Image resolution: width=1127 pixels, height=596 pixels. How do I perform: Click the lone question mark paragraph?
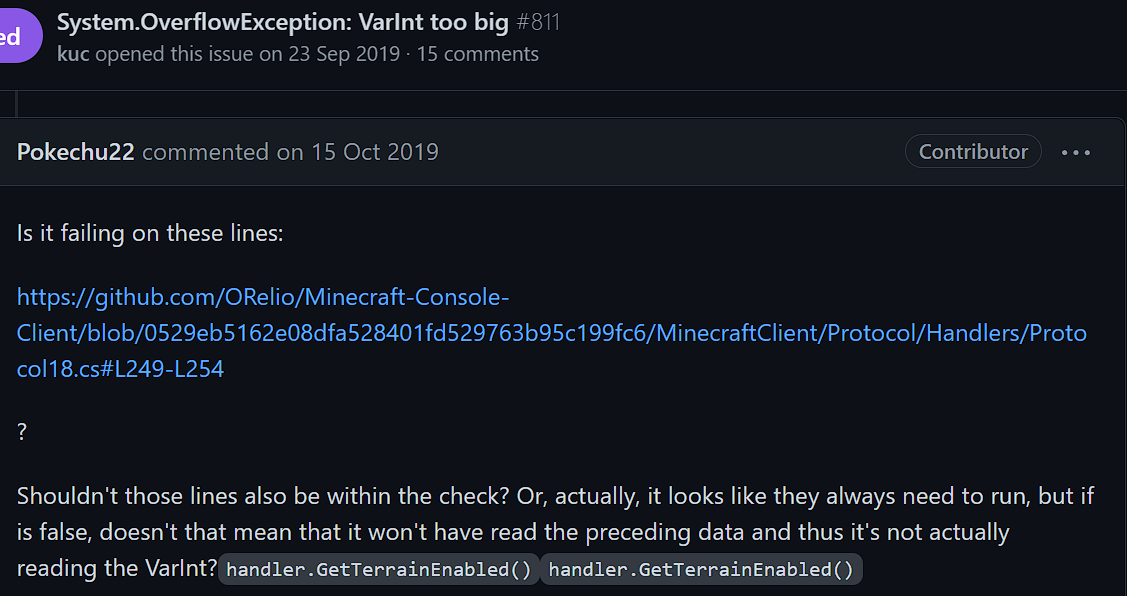point(22,432)
